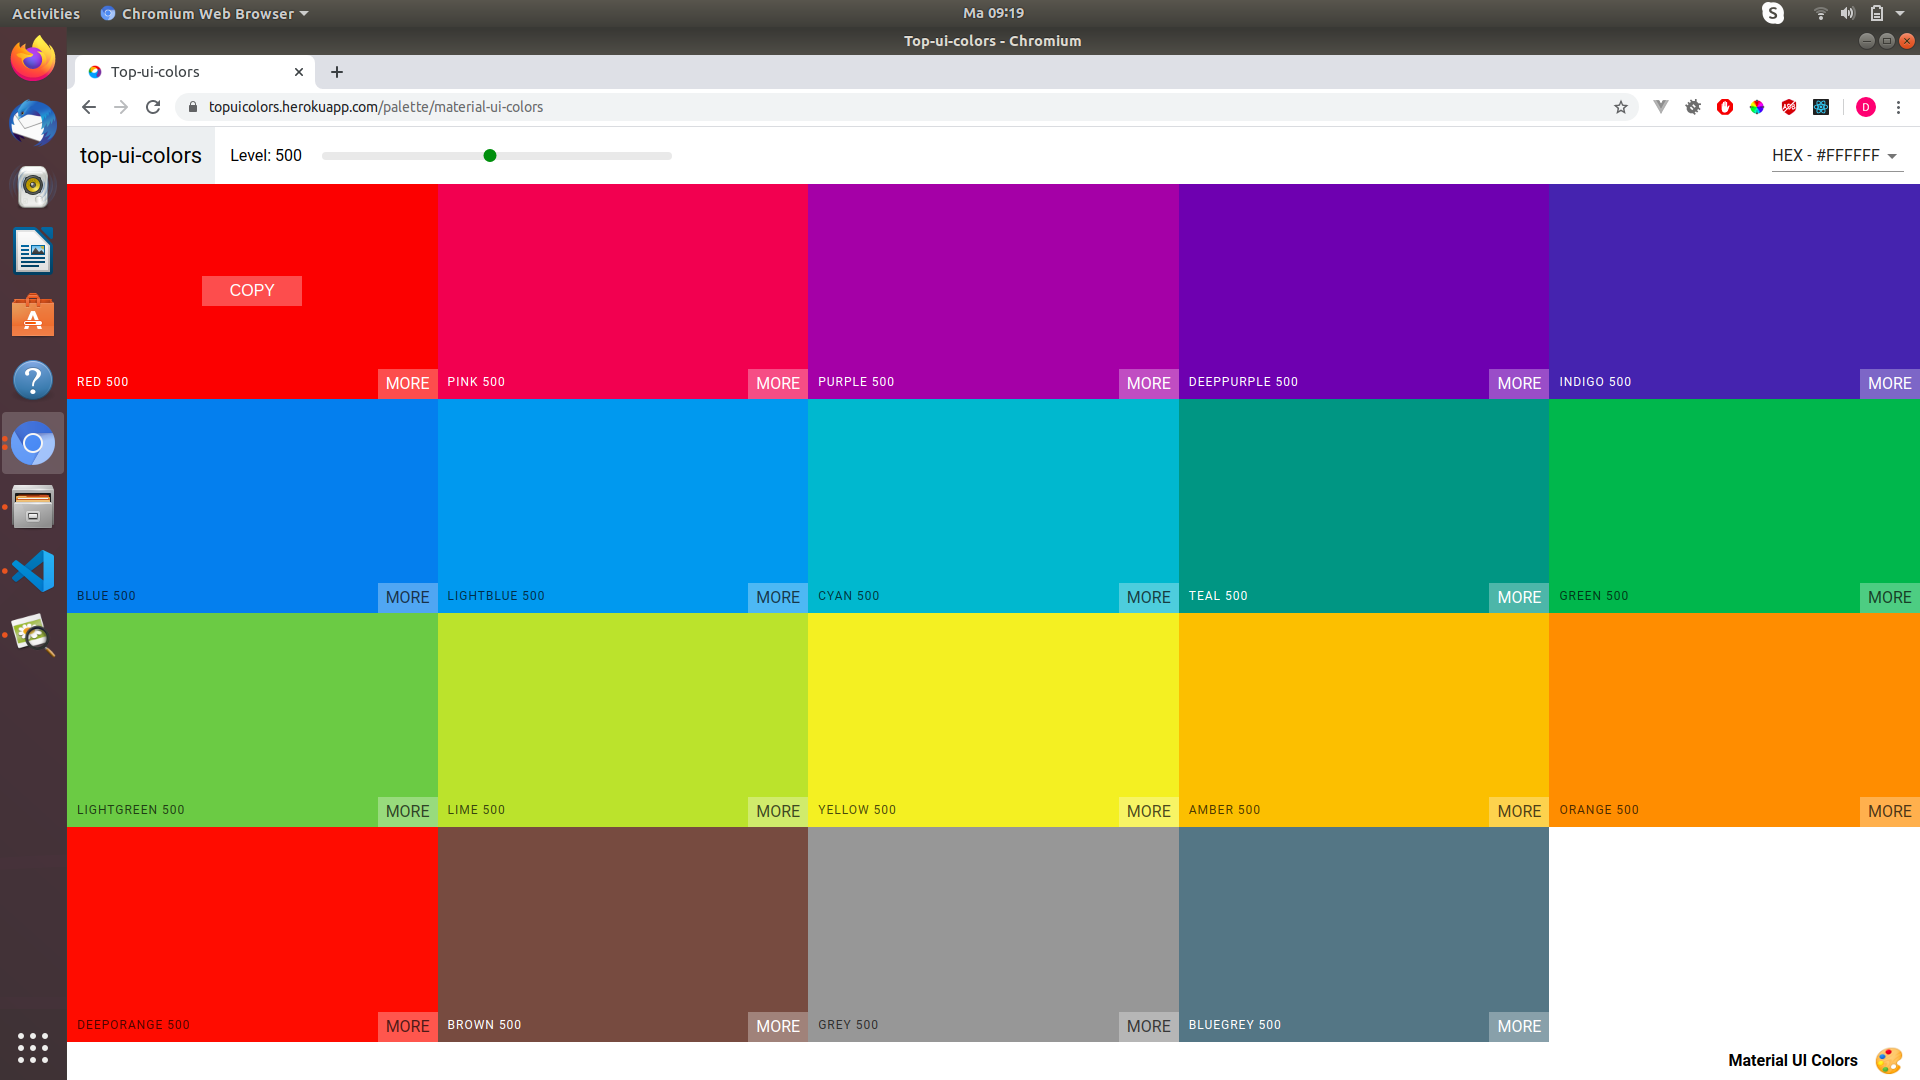Select the Top-ui-colors browser tab
Viewport: 1920px width, 1080px height.
190,72
